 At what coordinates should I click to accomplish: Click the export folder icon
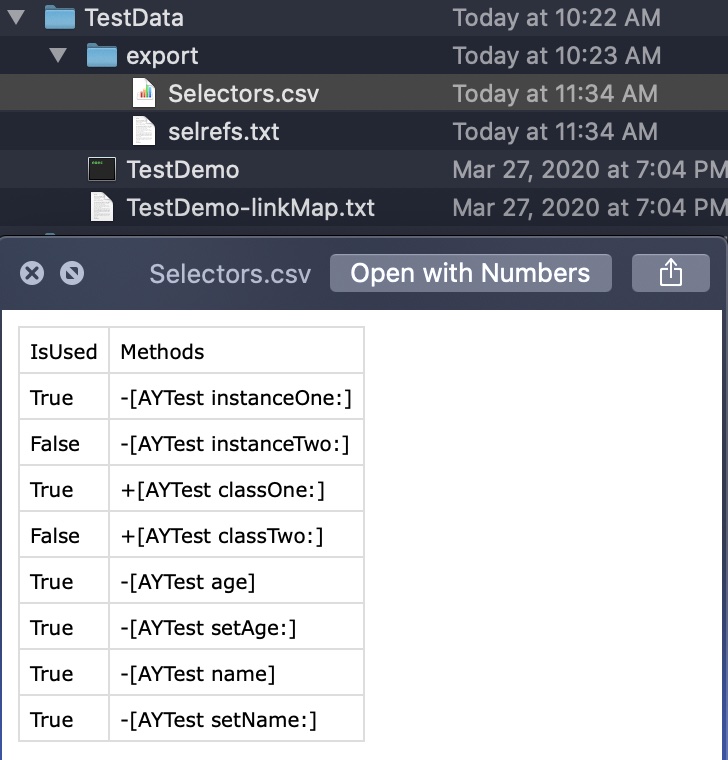point(102,55)
